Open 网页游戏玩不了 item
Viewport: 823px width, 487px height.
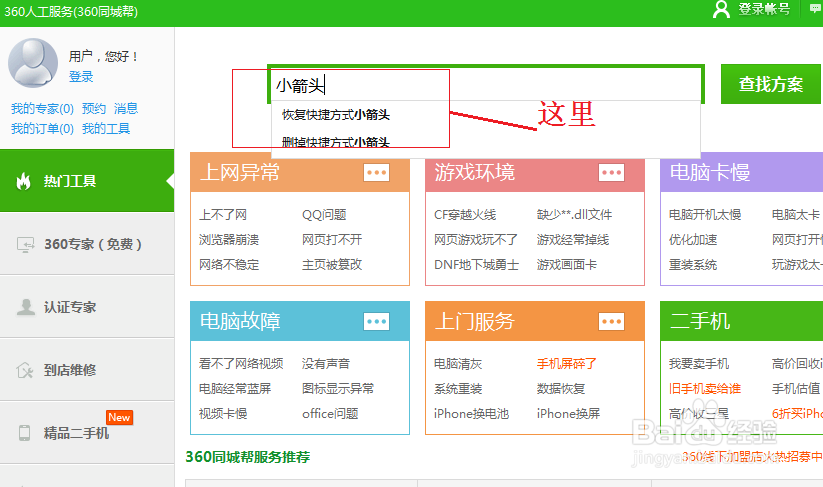point(476,240)
